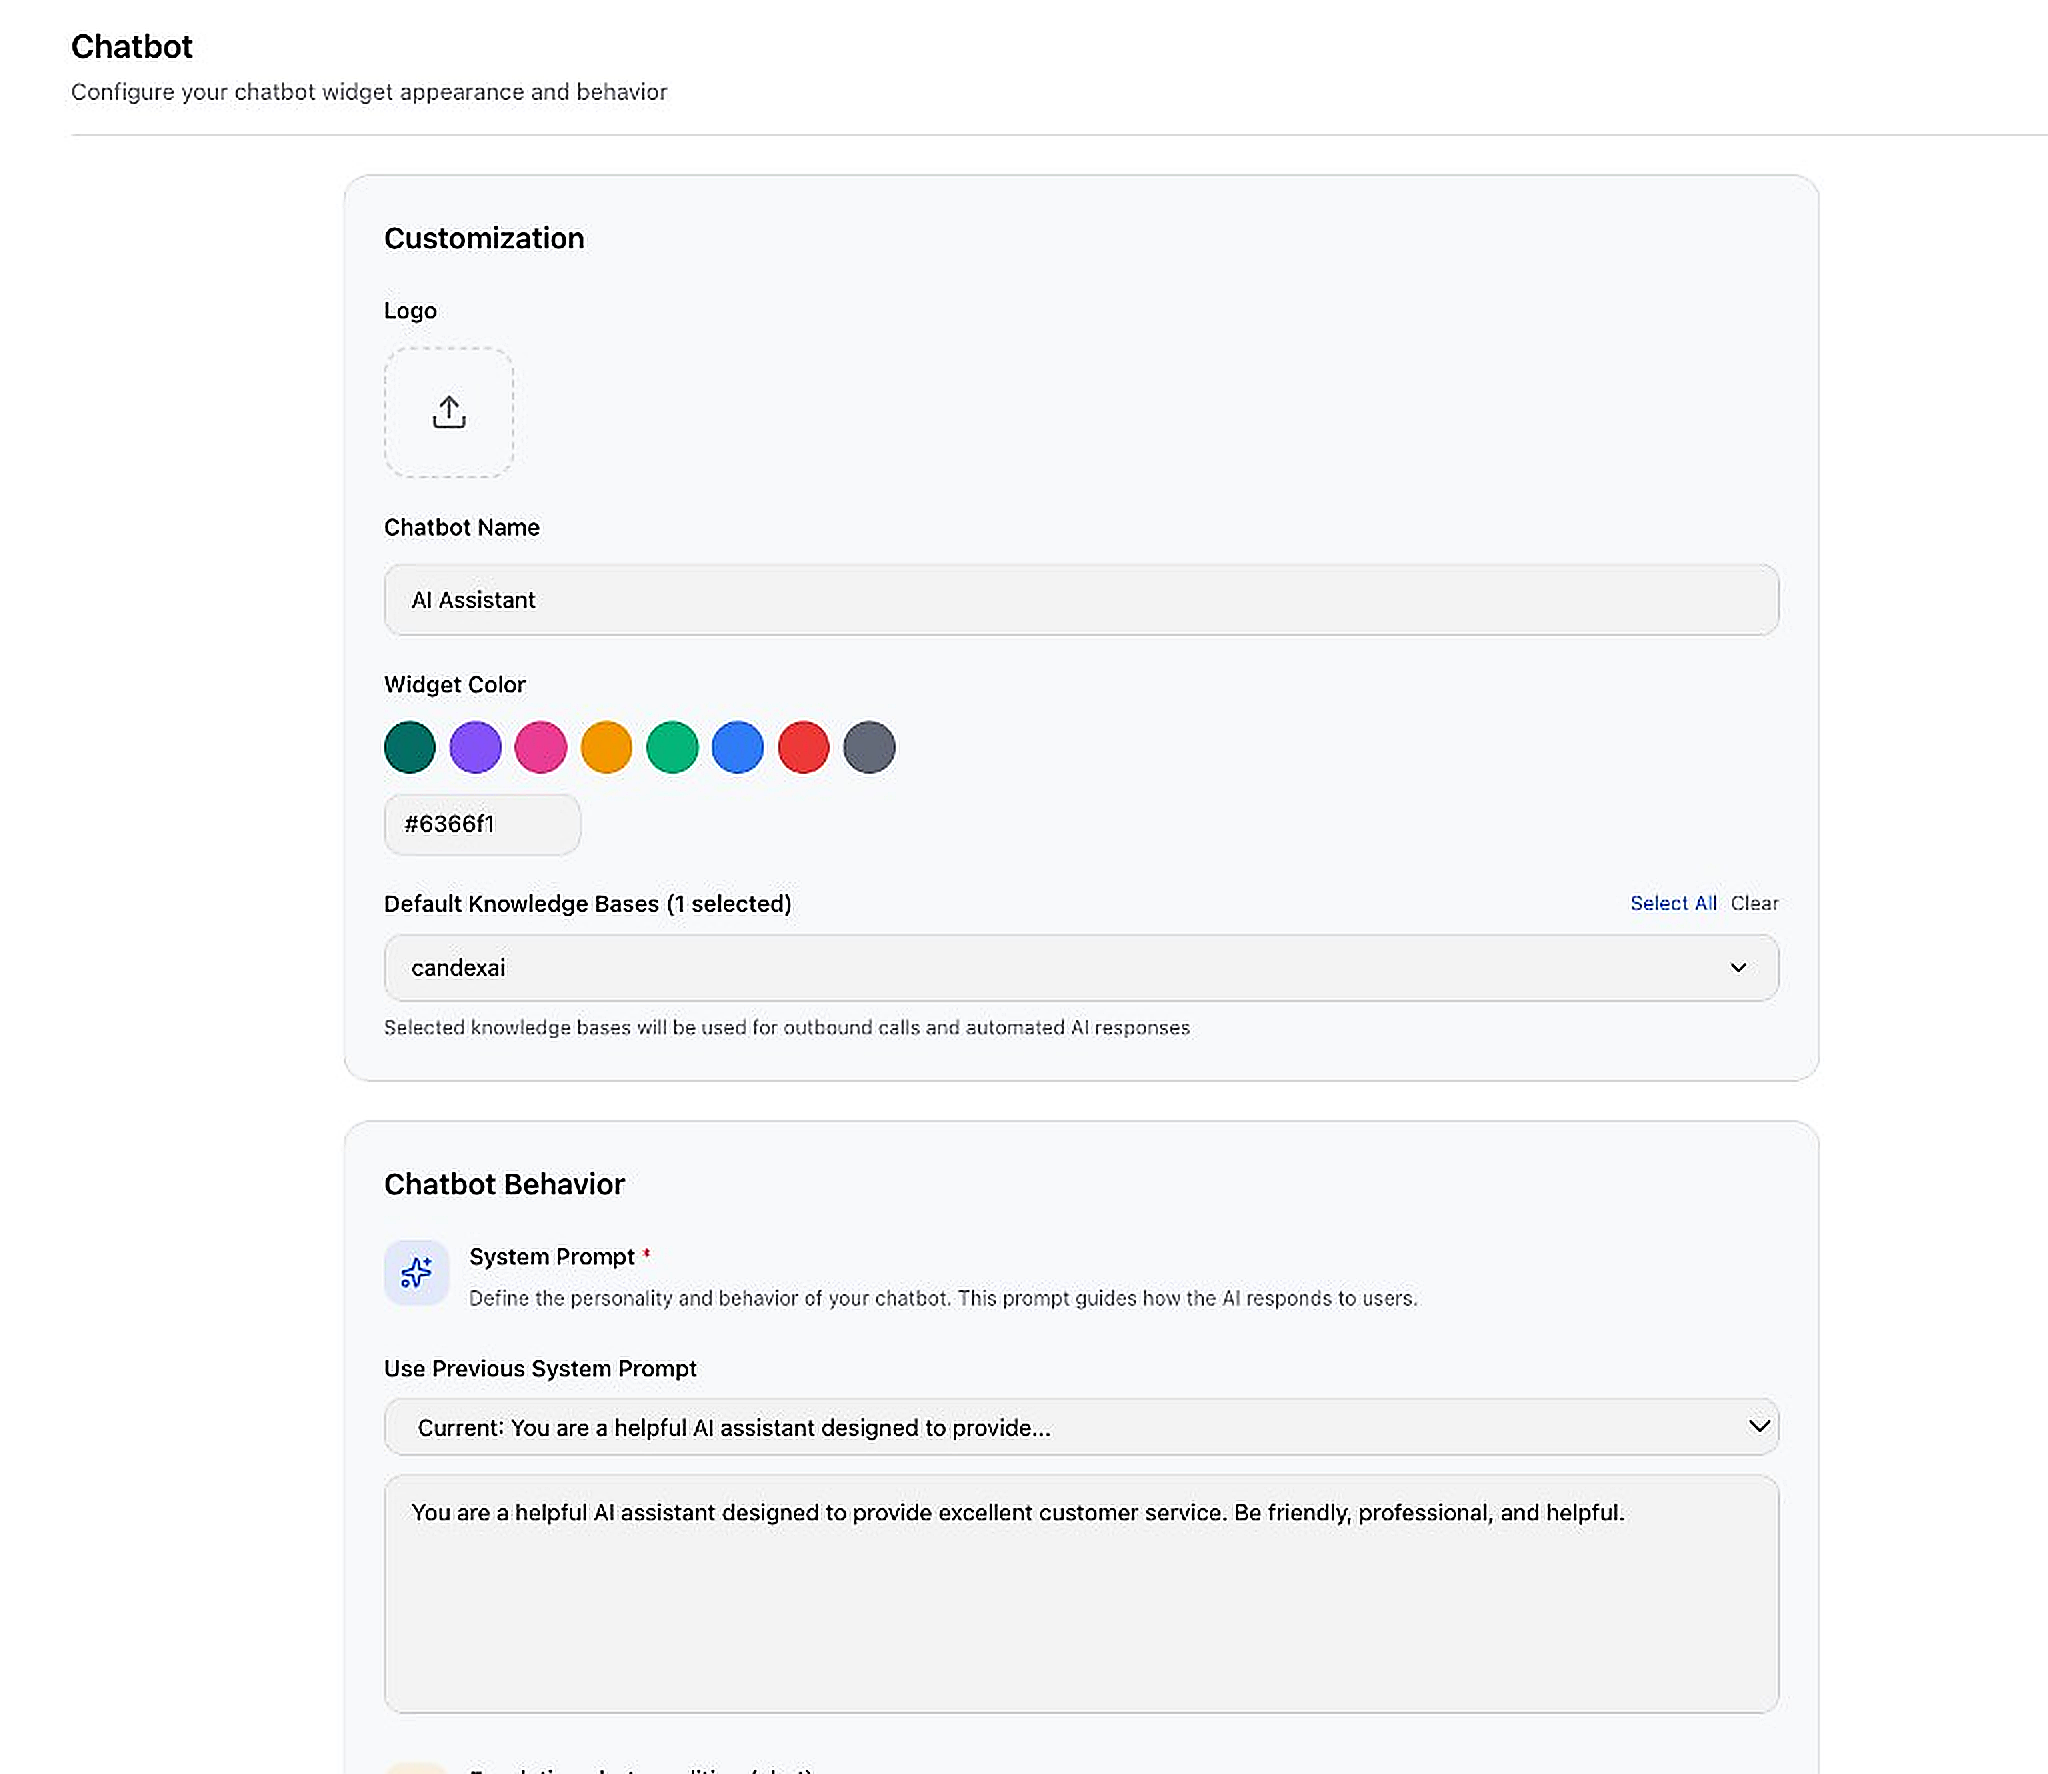Click Select All knowledge bases link
Screen dimensions: 2048x1774
pyautogui.click(x=1673, y=903)
